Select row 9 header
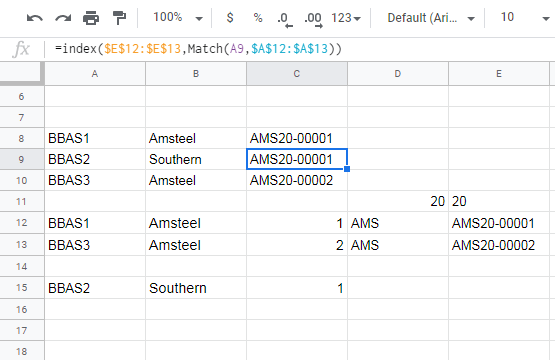555x360 pixels. point(22,159)
